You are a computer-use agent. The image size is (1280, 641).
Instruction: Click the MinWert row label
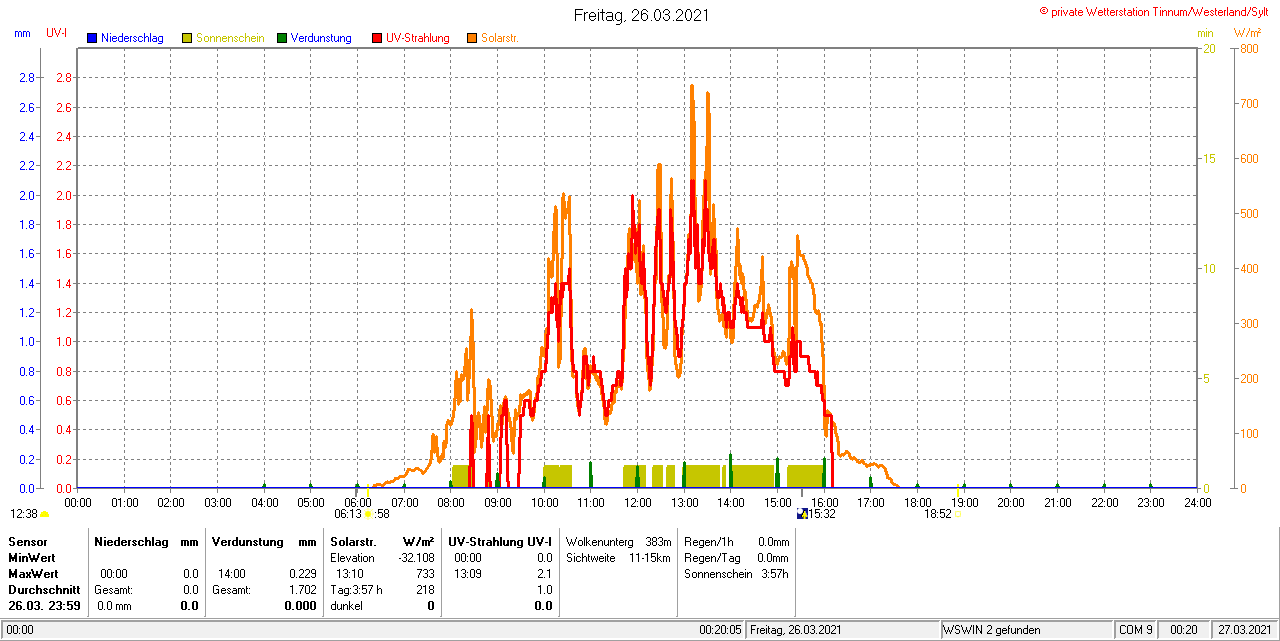coord(32,557)
